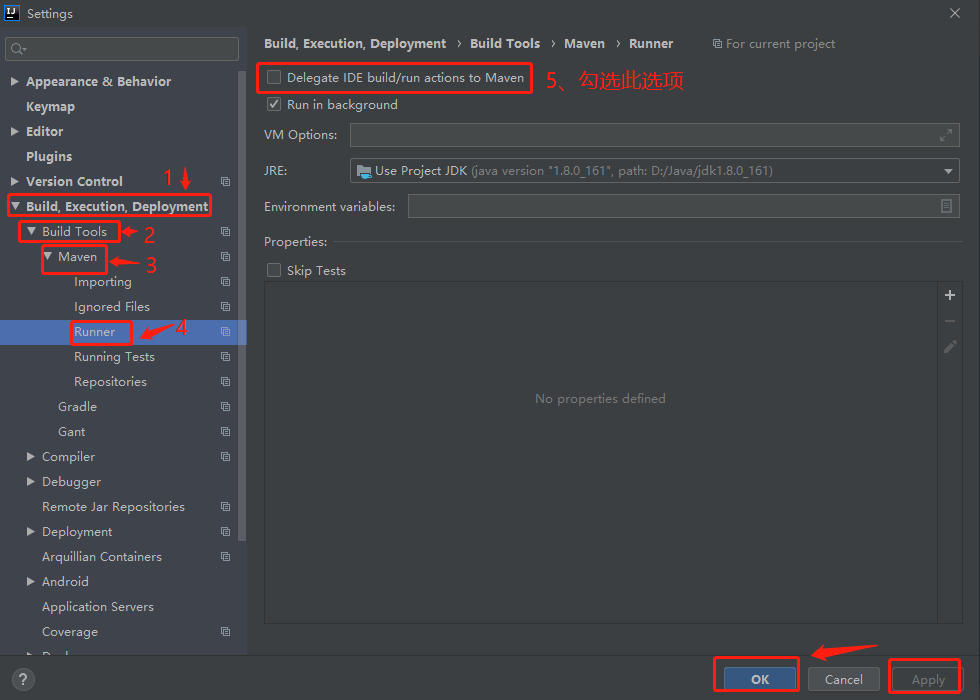Viewport: 980px width, 700px height.
Task: Click project-level icon beside Gant
Action: [226, 431]
